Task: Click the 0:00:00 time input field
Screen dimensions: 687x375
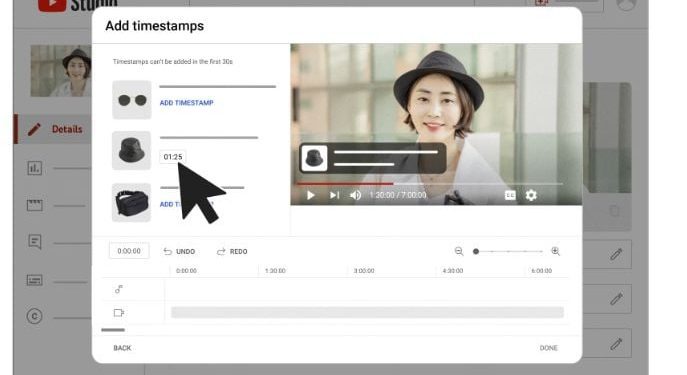Action: tap(129, 251)
